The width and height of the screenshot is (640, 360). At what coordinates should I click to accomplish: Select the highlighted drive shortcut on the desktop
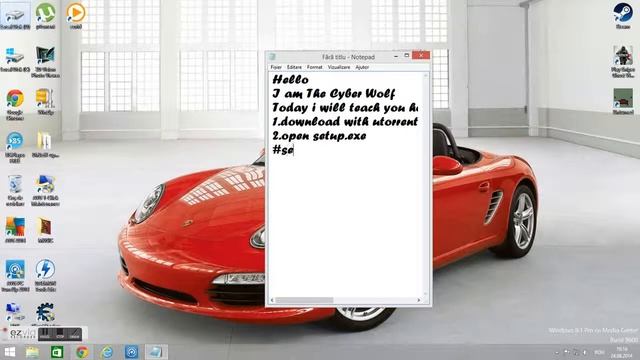(15, 16)
